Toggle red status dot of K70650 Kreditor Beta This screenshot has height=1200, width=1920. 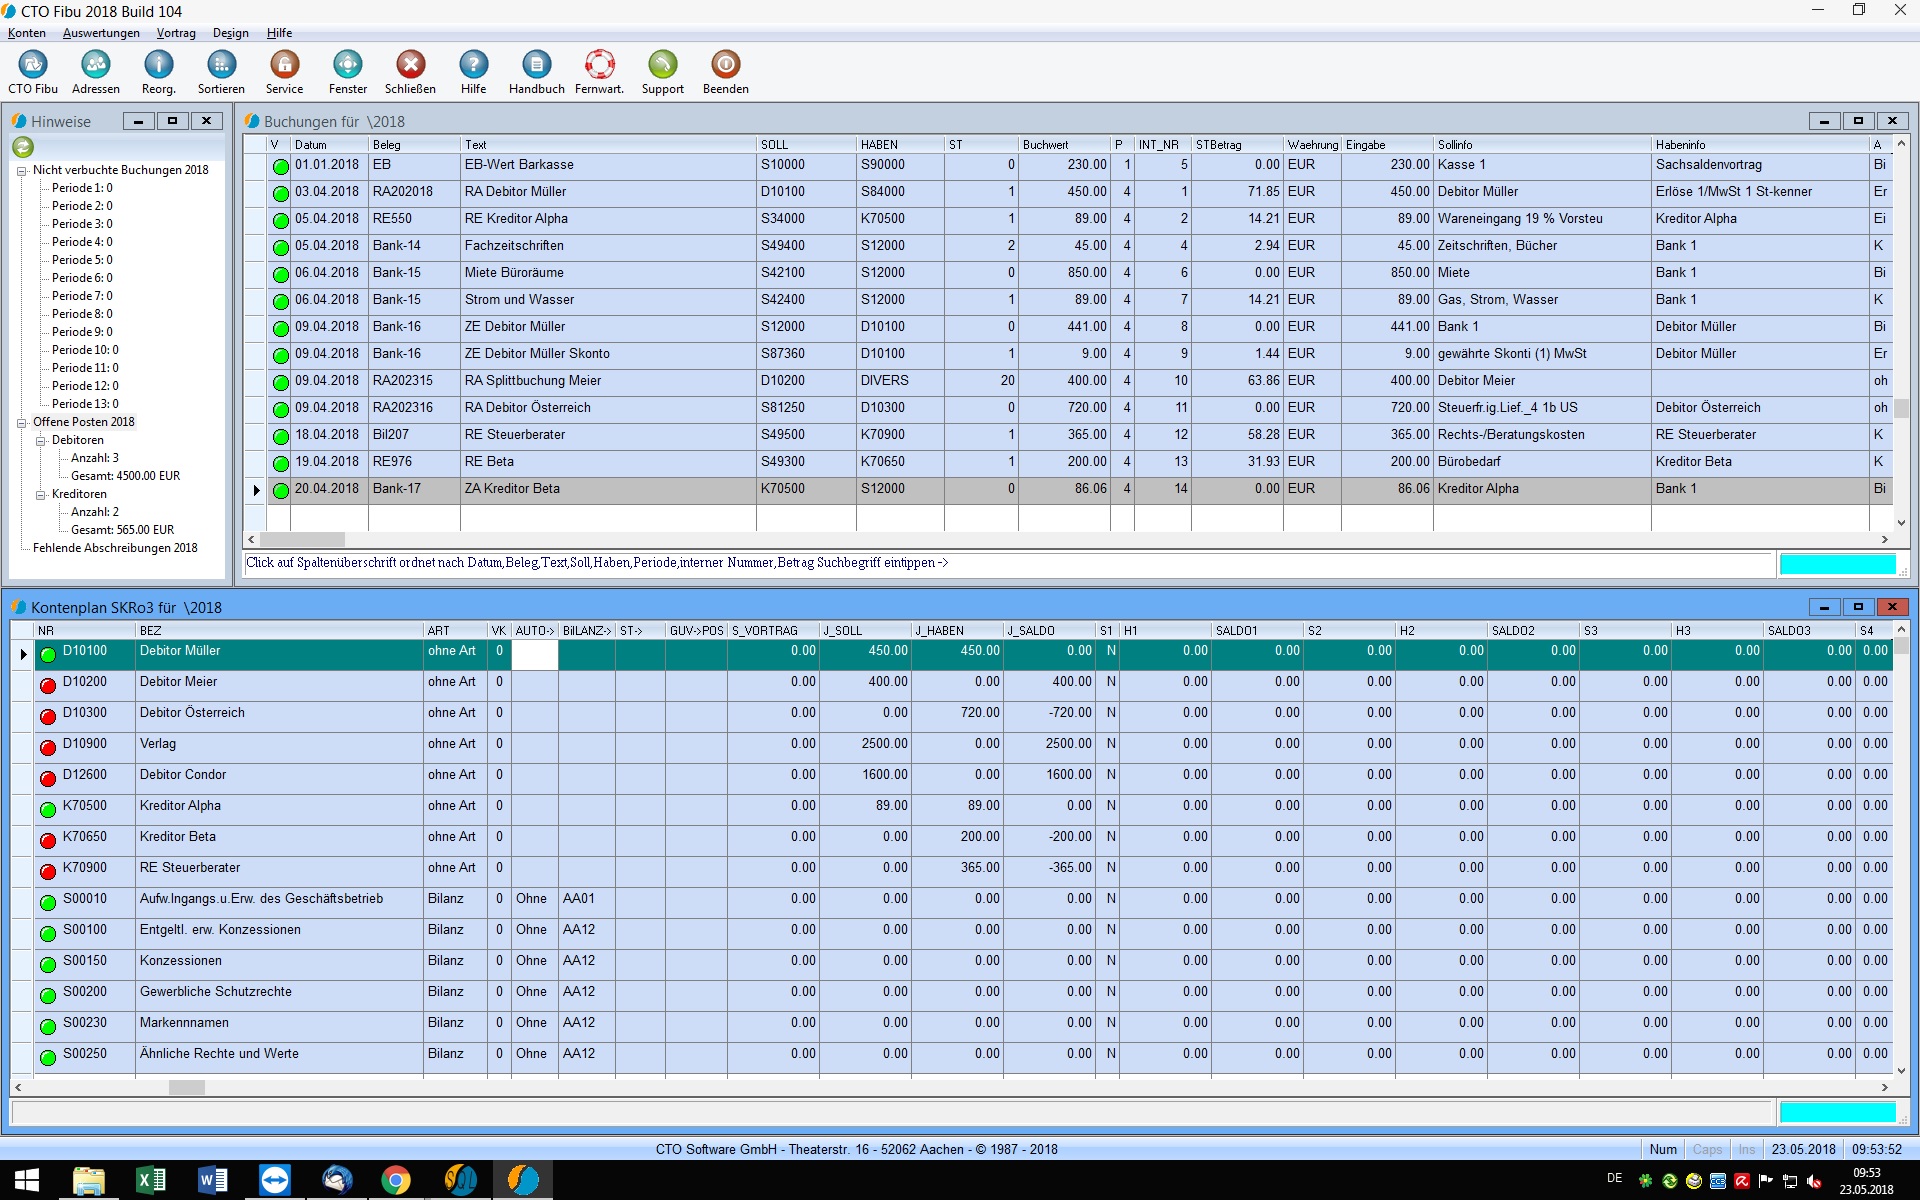point(47,841)
